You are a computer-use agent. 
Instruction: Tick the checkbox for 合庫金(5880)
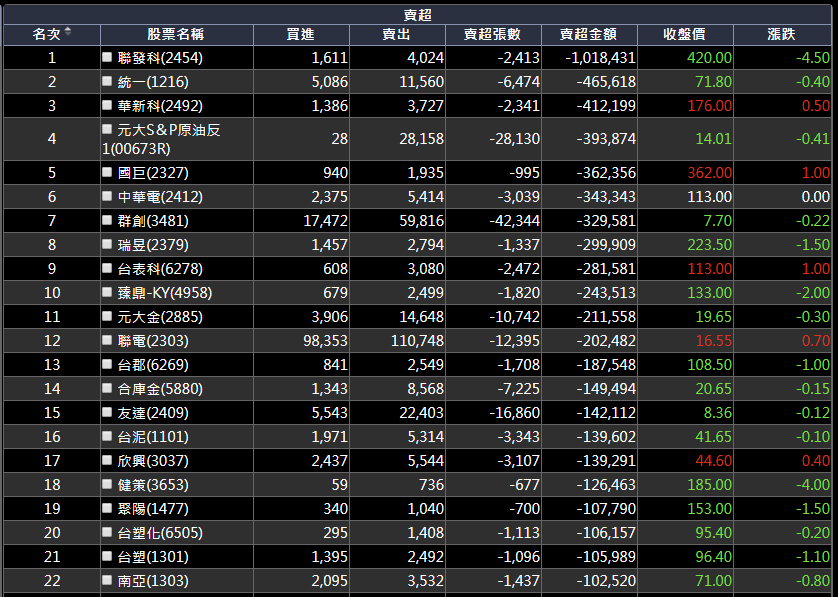pyautogui.click(x=107, y=388)
